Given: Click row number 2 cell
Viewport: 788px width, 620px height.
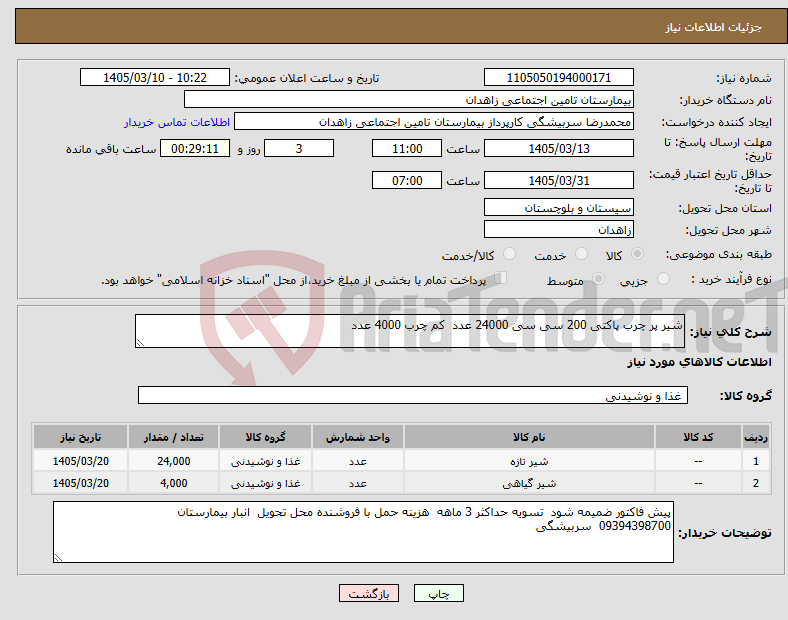Looking at the screenshot, I should coord(755,483).
